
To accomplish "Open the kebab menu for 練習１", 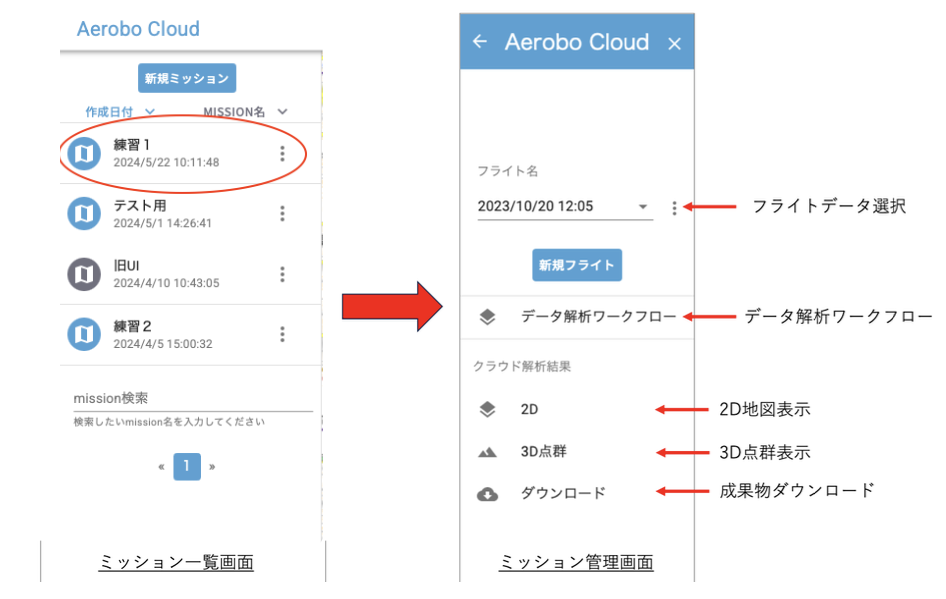I will pyautogui.click(x=282, y=153).
